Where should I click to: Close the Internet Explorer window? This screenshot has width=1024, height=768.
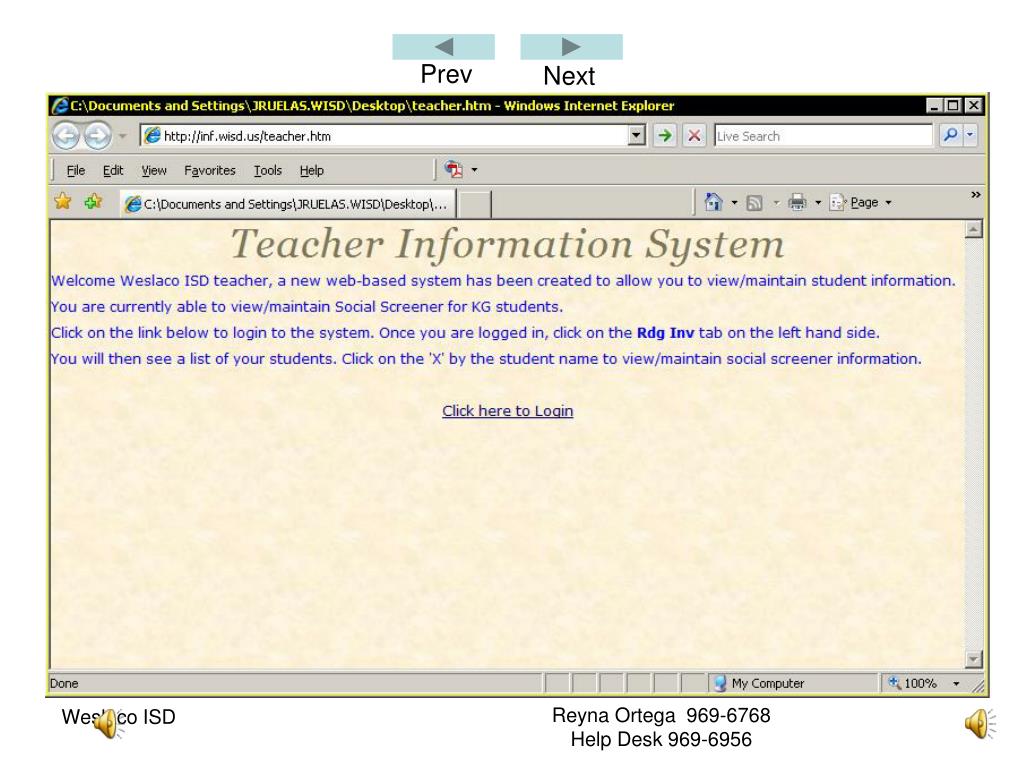click(973, 105)
